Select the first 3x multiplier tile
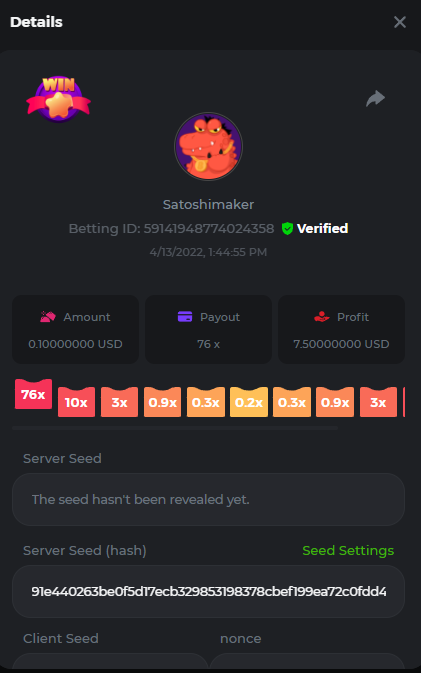 pos(119,402)
